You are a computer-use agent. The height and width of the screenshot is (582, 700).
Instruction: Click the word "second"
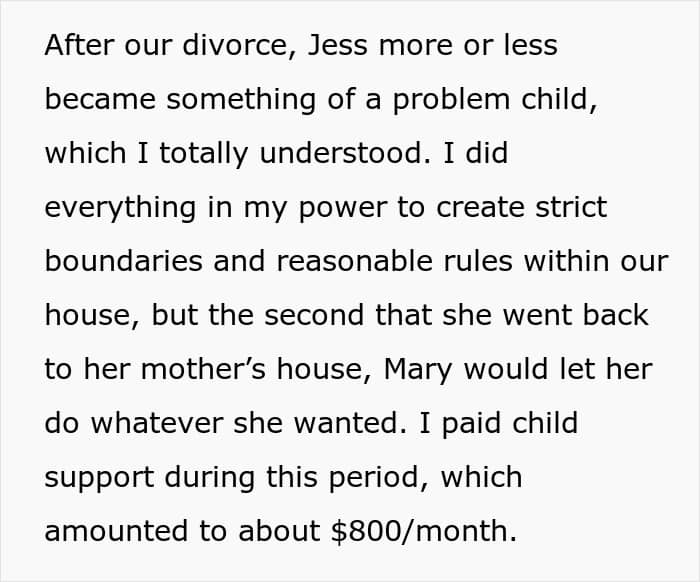coord(314,315)
